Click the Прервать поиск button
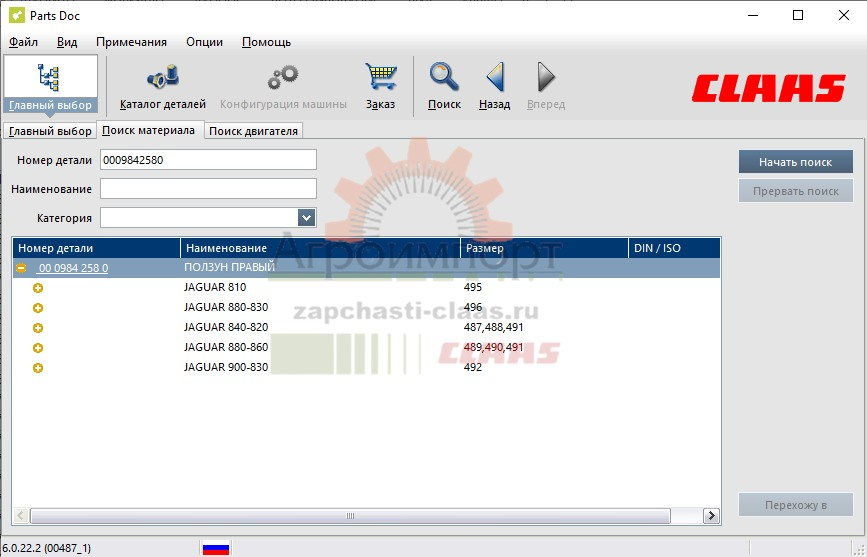 tap(795, 191)
